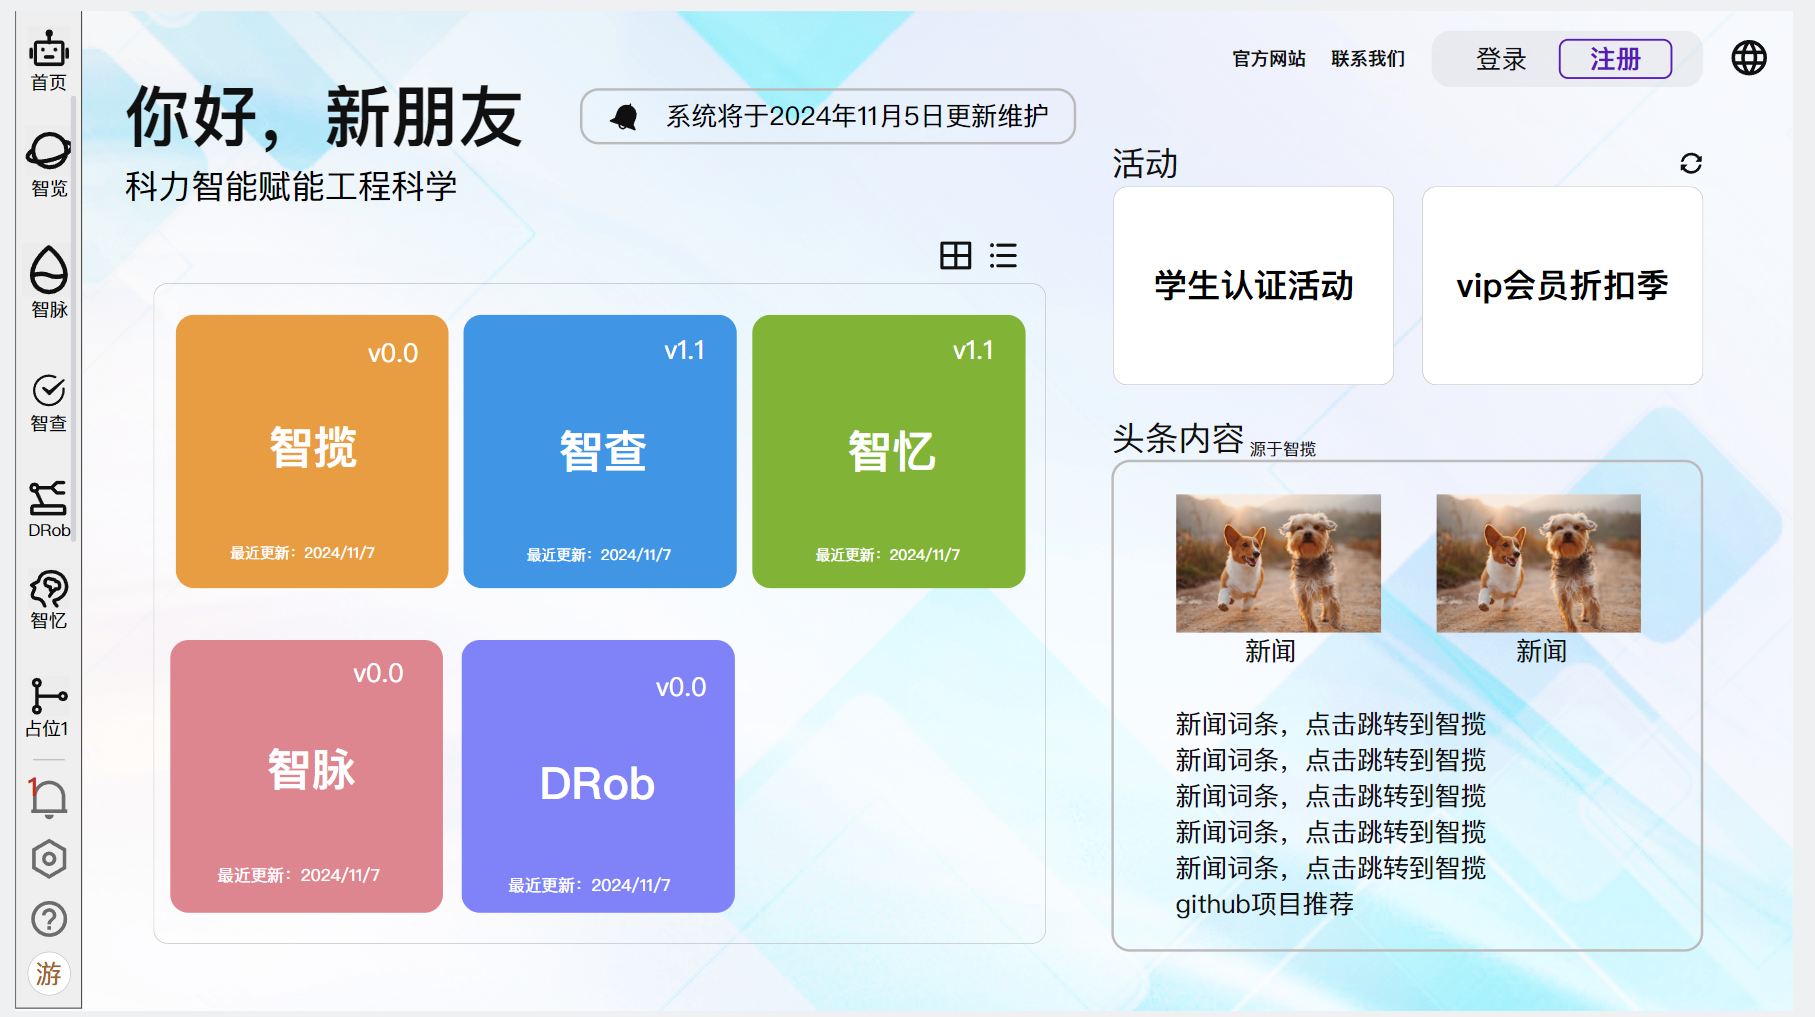Open the language globe selector

[1748, 58]
